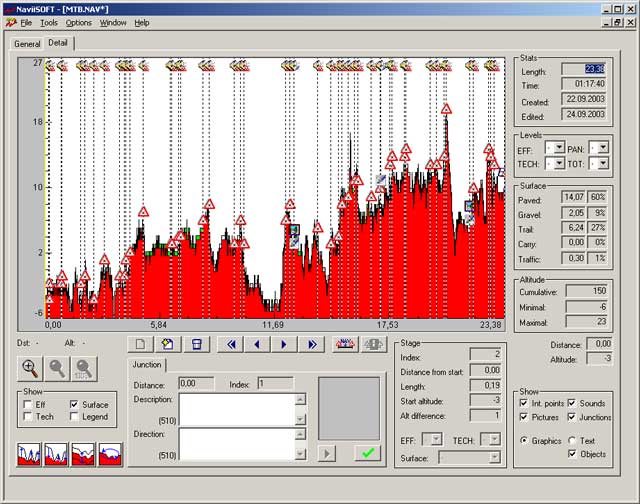Screen dimensions: 640x504
Task: Toggle the Eff checkbox
Action: [28, 404]
